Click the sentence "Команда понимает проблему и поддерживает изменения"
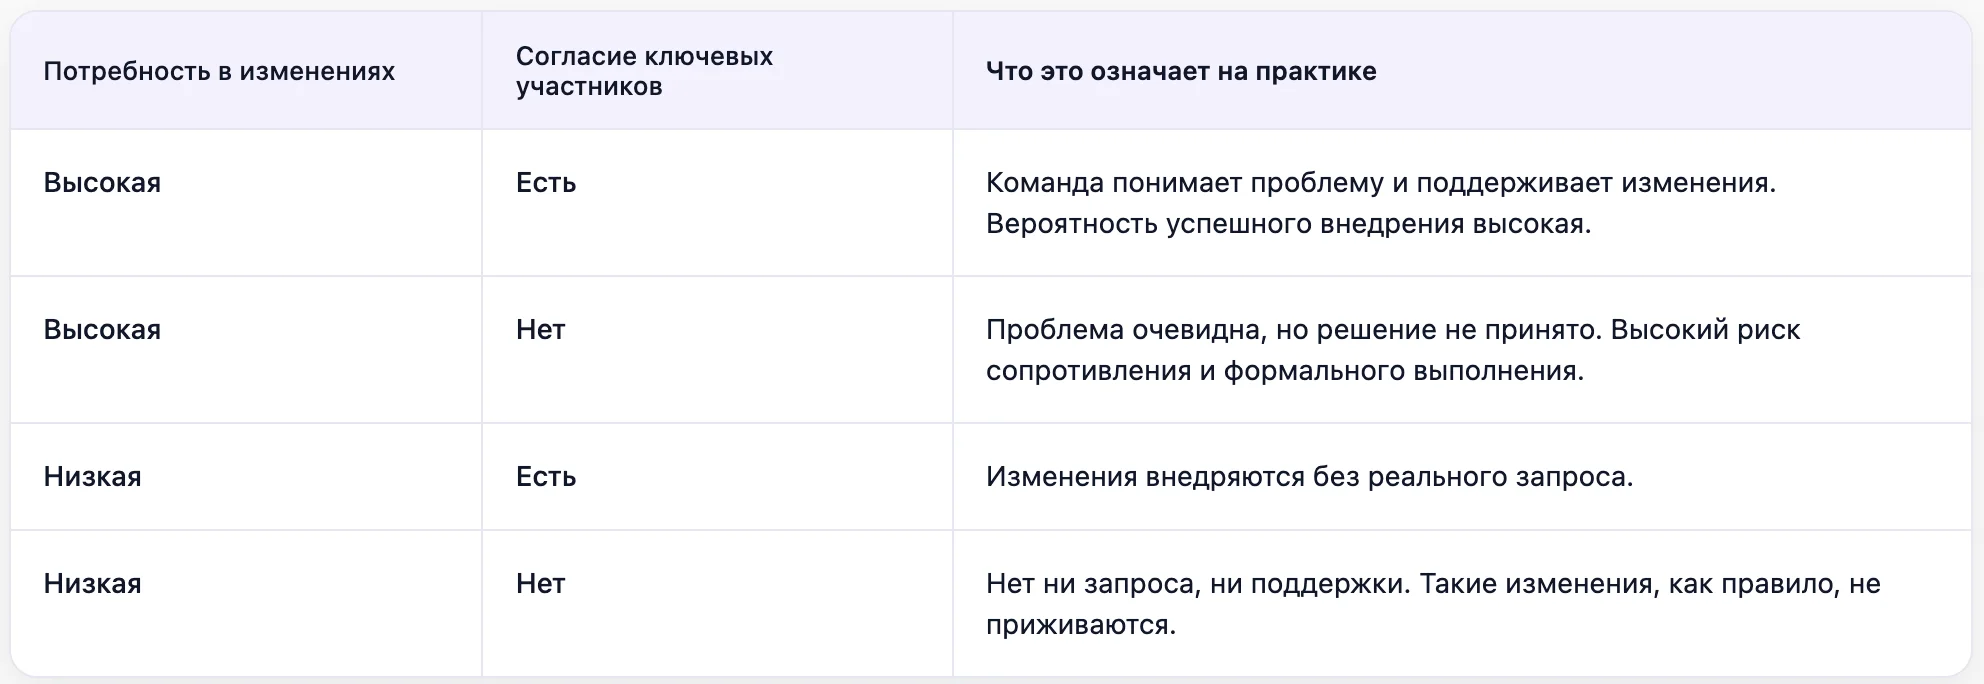This screenshot has width=1984, height=684. [1380, 183]
